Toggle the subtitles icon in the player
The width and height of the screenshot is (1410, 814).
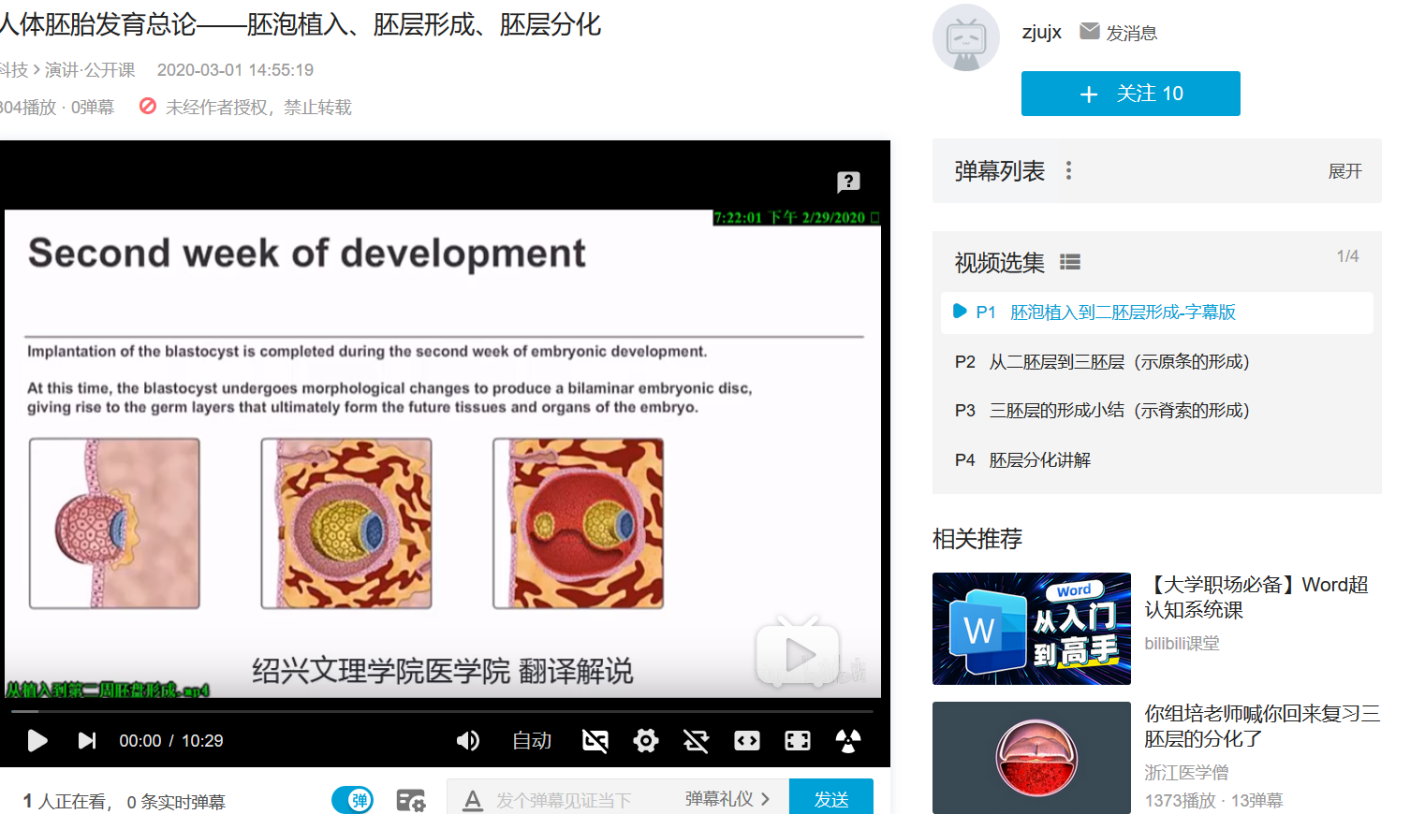pos(595,741)
